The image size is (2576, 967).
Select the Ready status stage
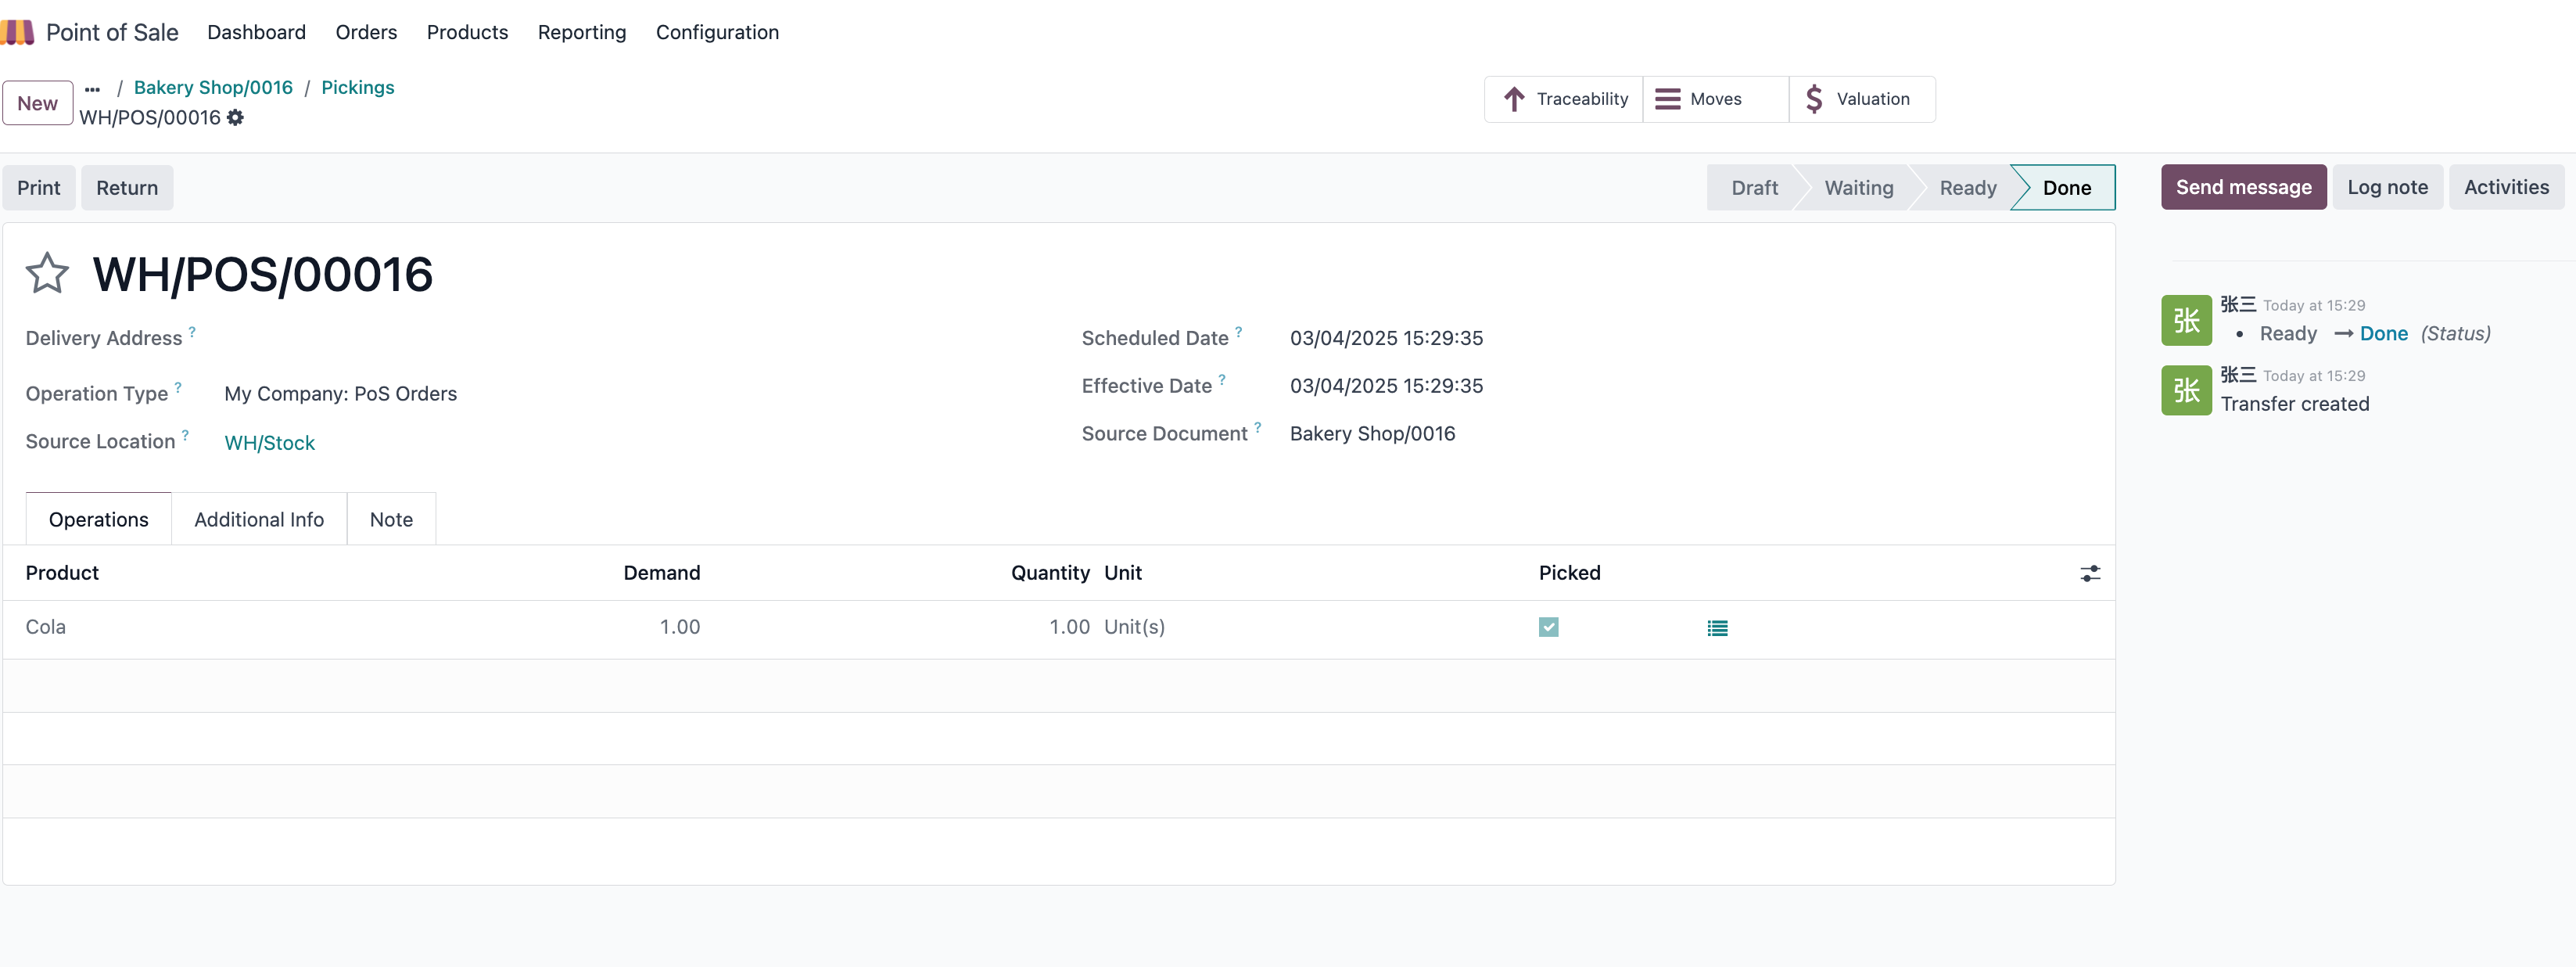[x=1967, y=188]
